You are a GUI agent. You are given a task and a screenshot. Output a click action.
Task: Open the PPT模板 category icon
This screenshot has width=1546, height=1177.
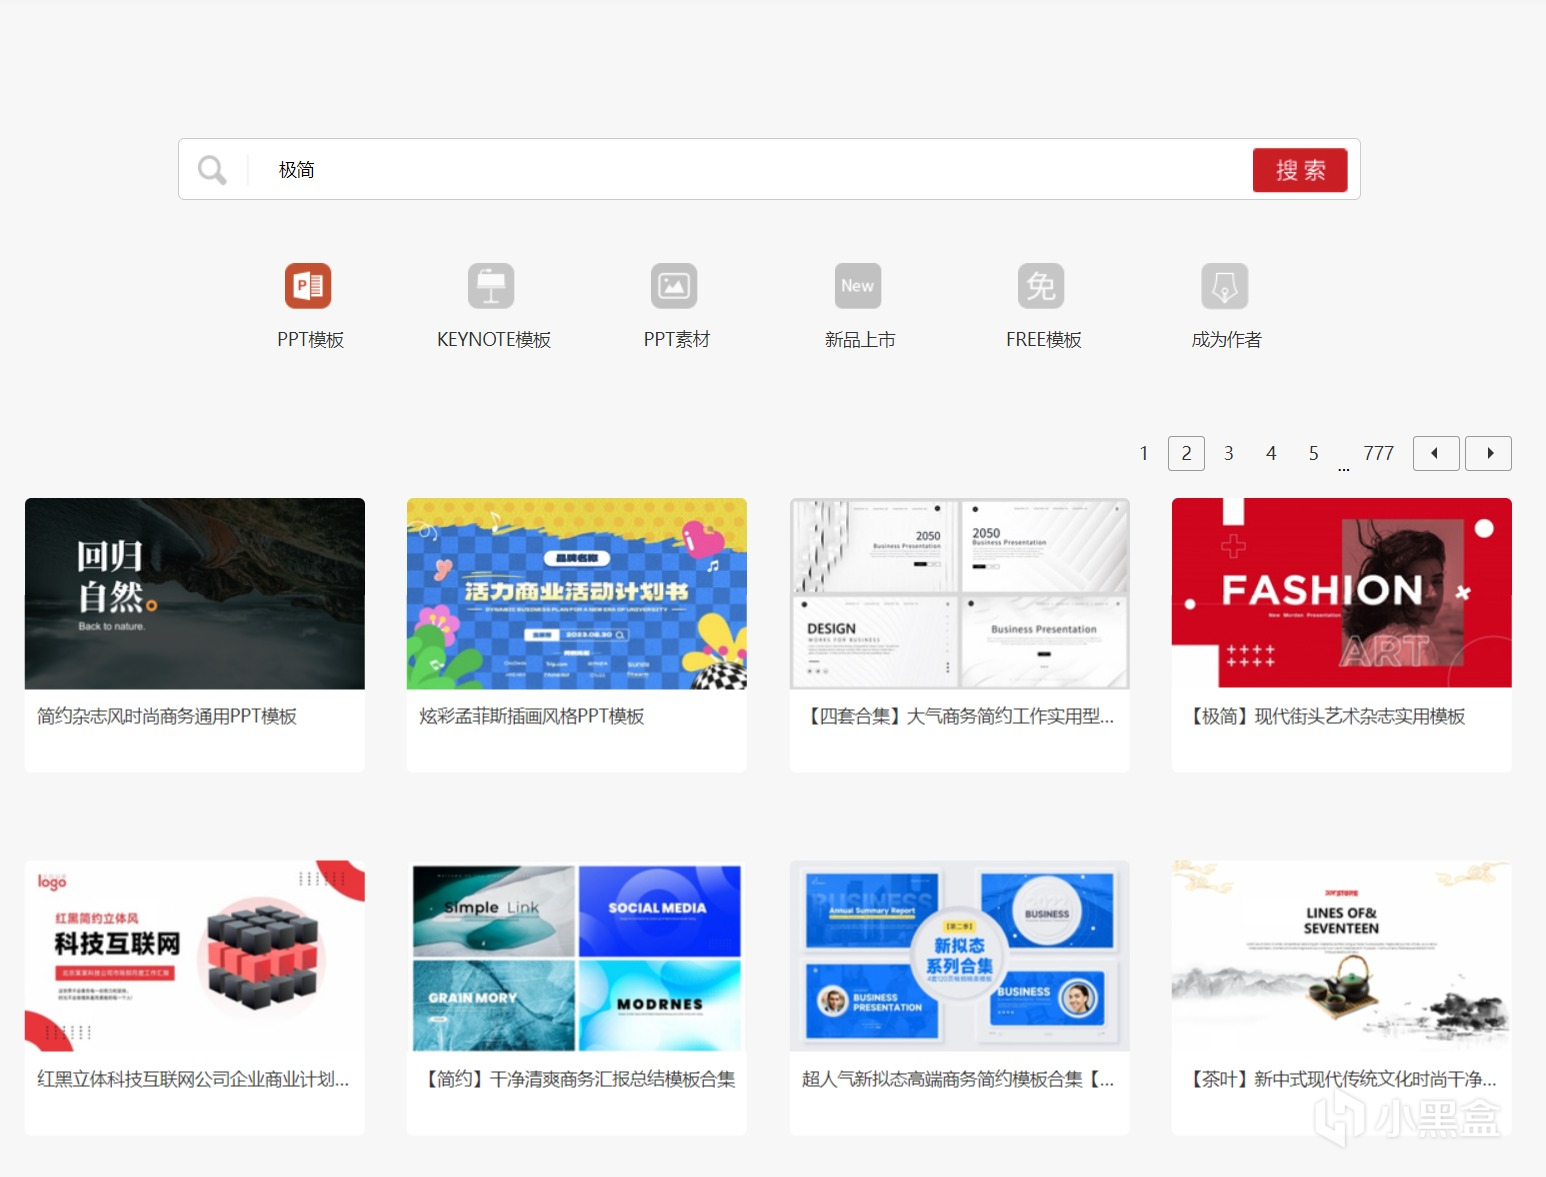pyautogui.click(x=308, y=286)
